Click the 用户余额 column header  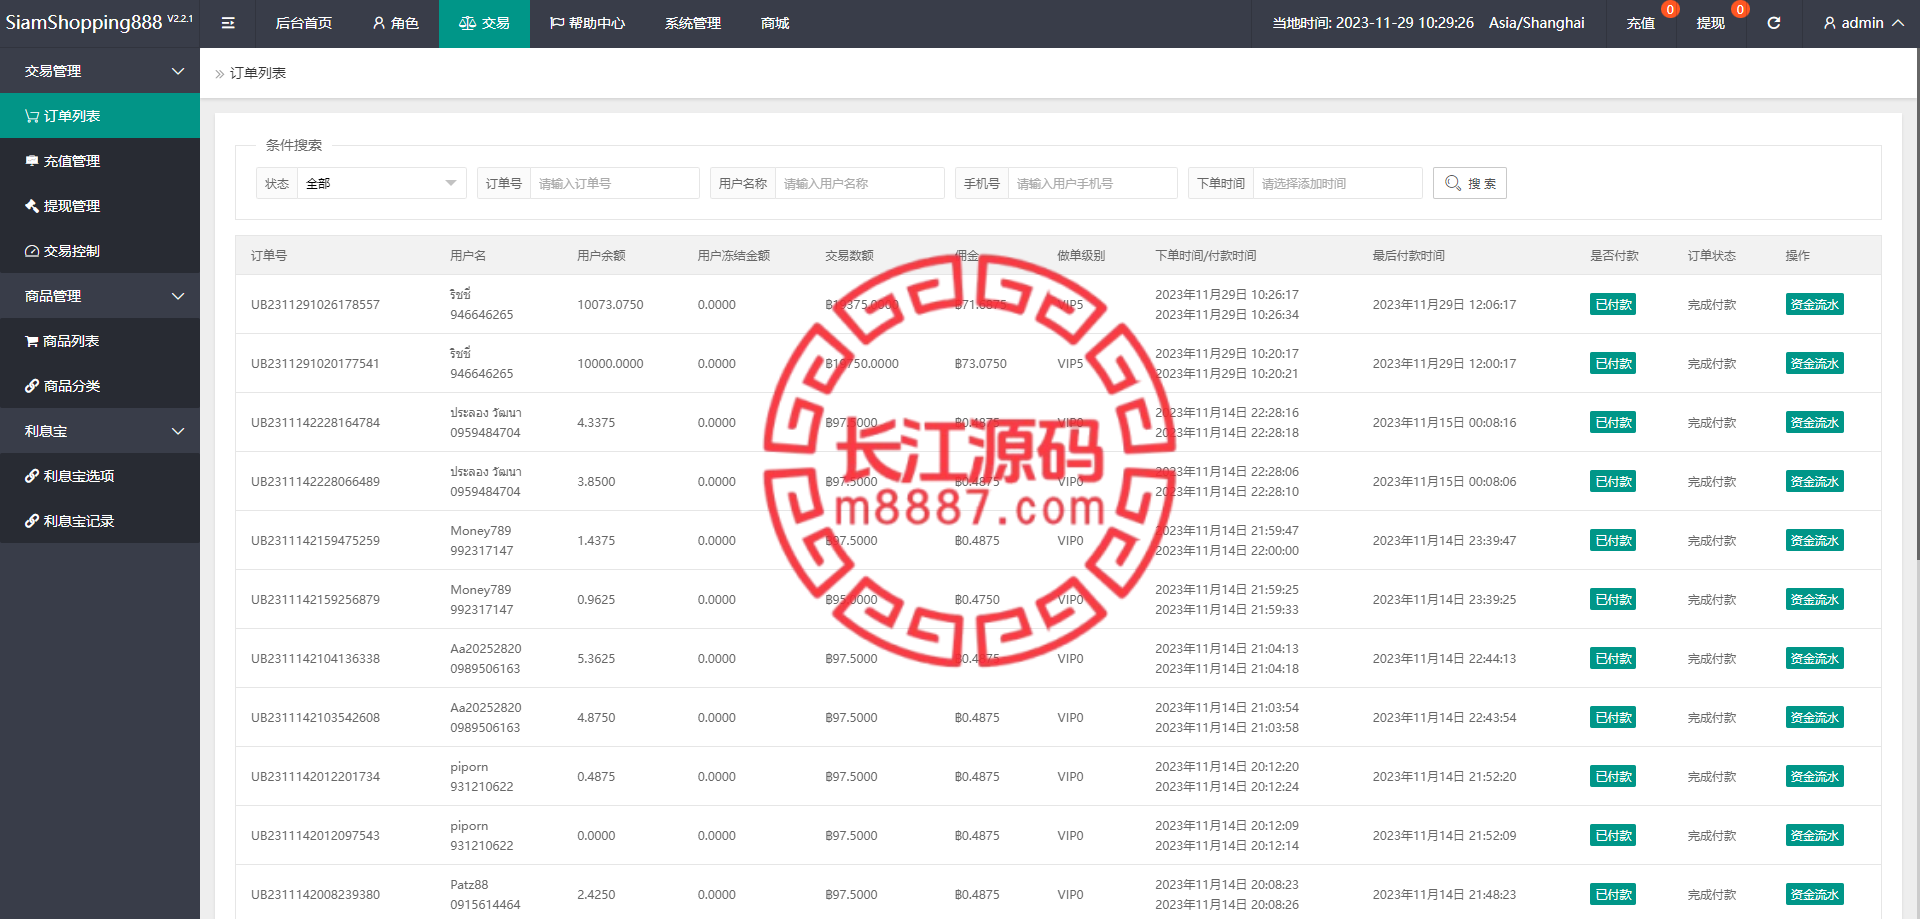[601, 256]
